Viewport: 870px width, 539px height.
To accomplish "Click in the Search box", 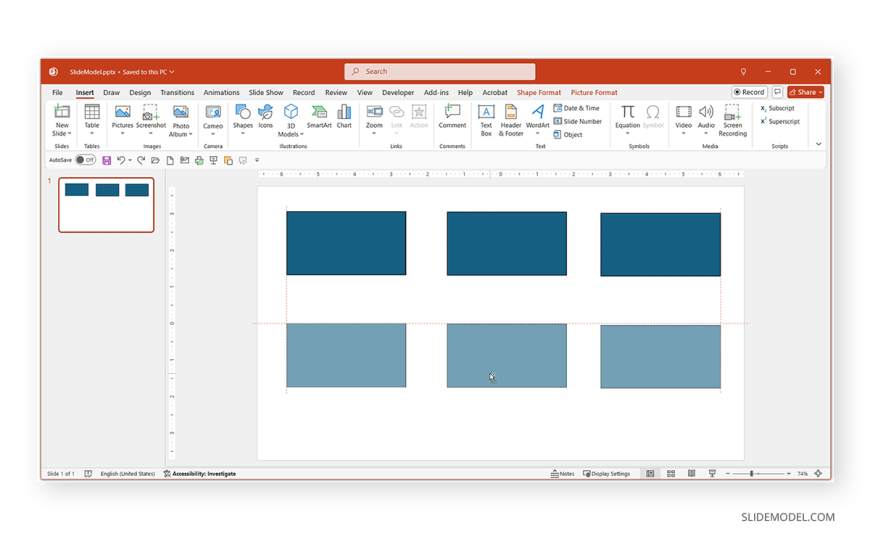I will pyautogui.click(x=439, y=72).
